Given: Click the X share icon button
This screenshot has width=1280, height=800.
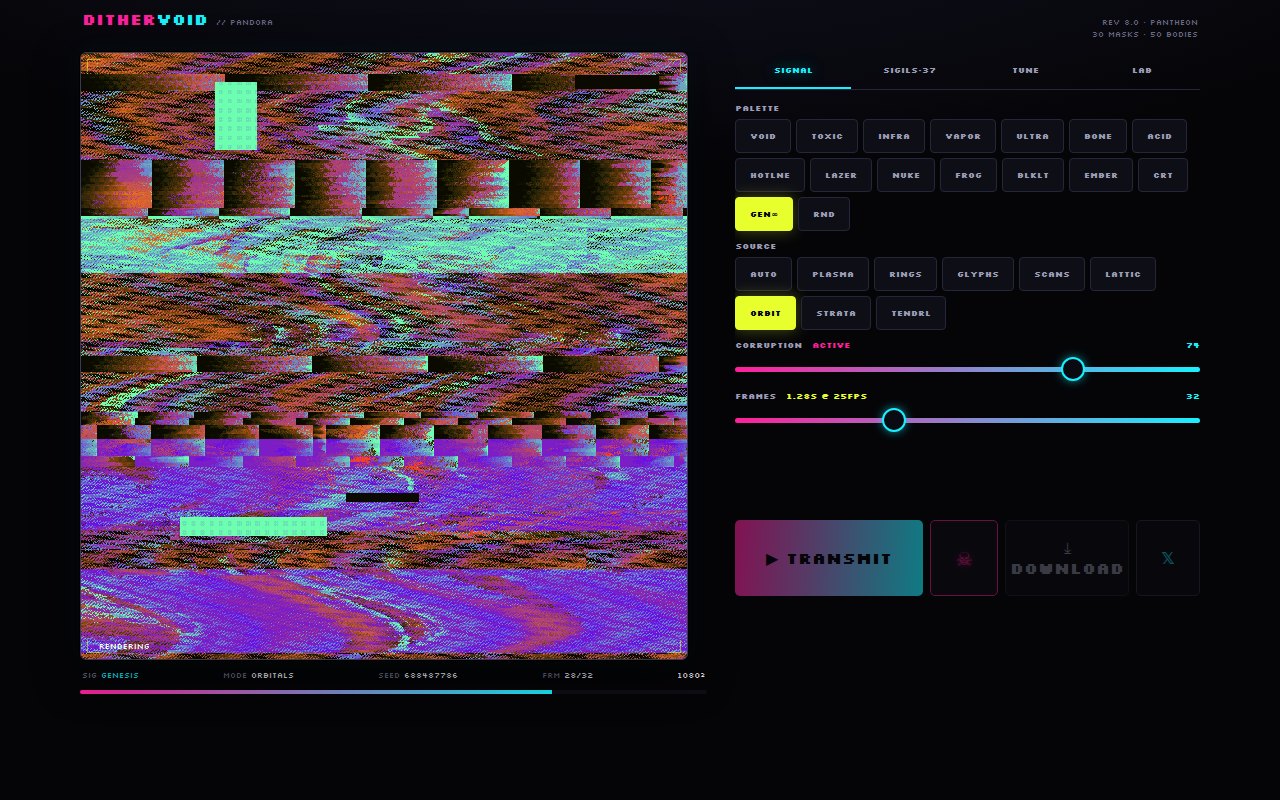Looking at the screenshot, I should 1168,558.
